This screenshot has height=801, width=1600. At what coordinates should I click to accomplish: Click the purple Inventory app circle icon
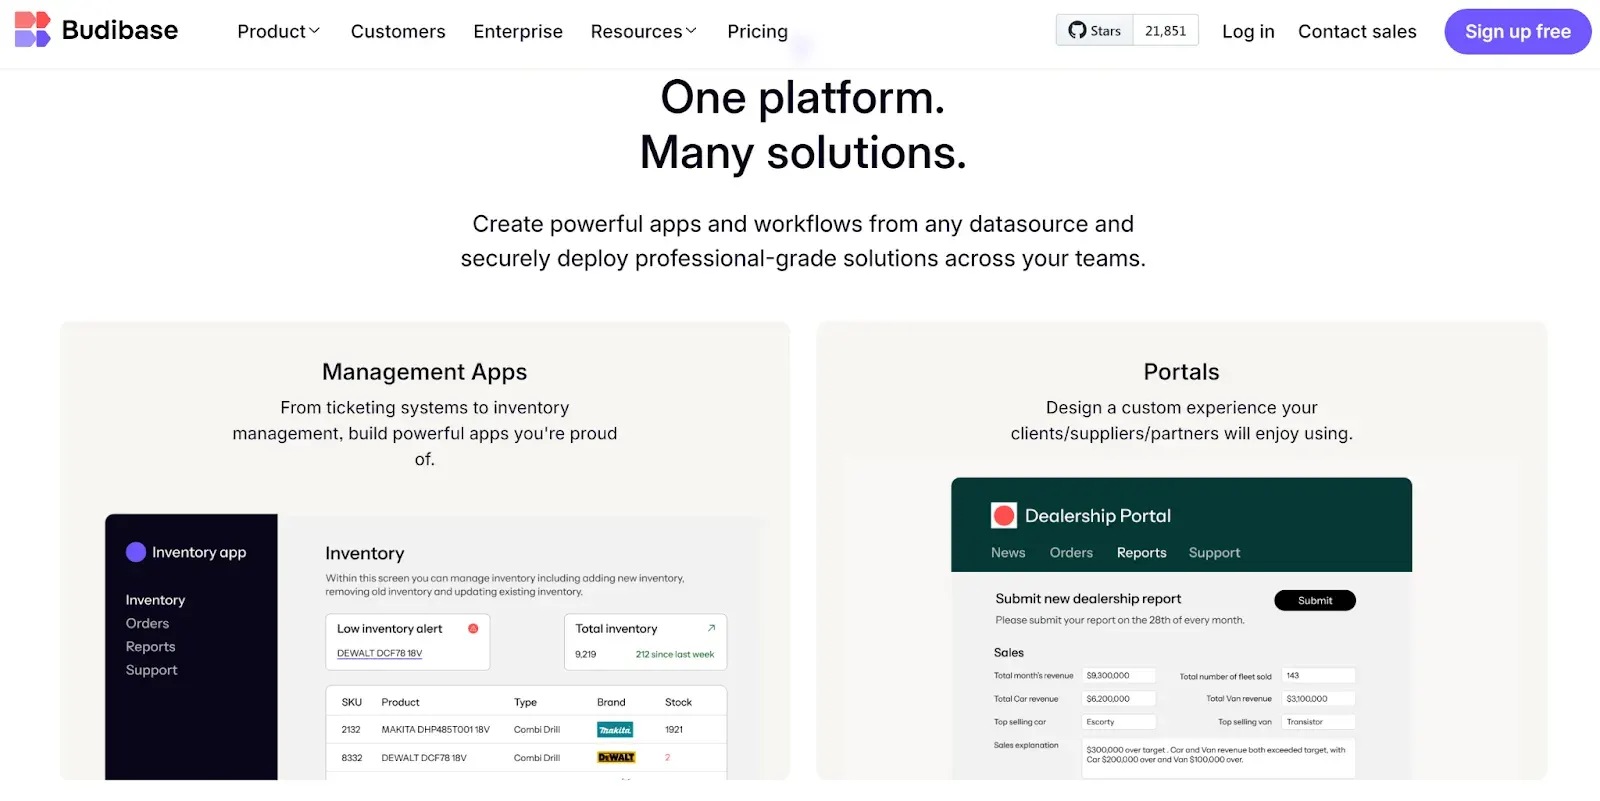coord(136,552)
